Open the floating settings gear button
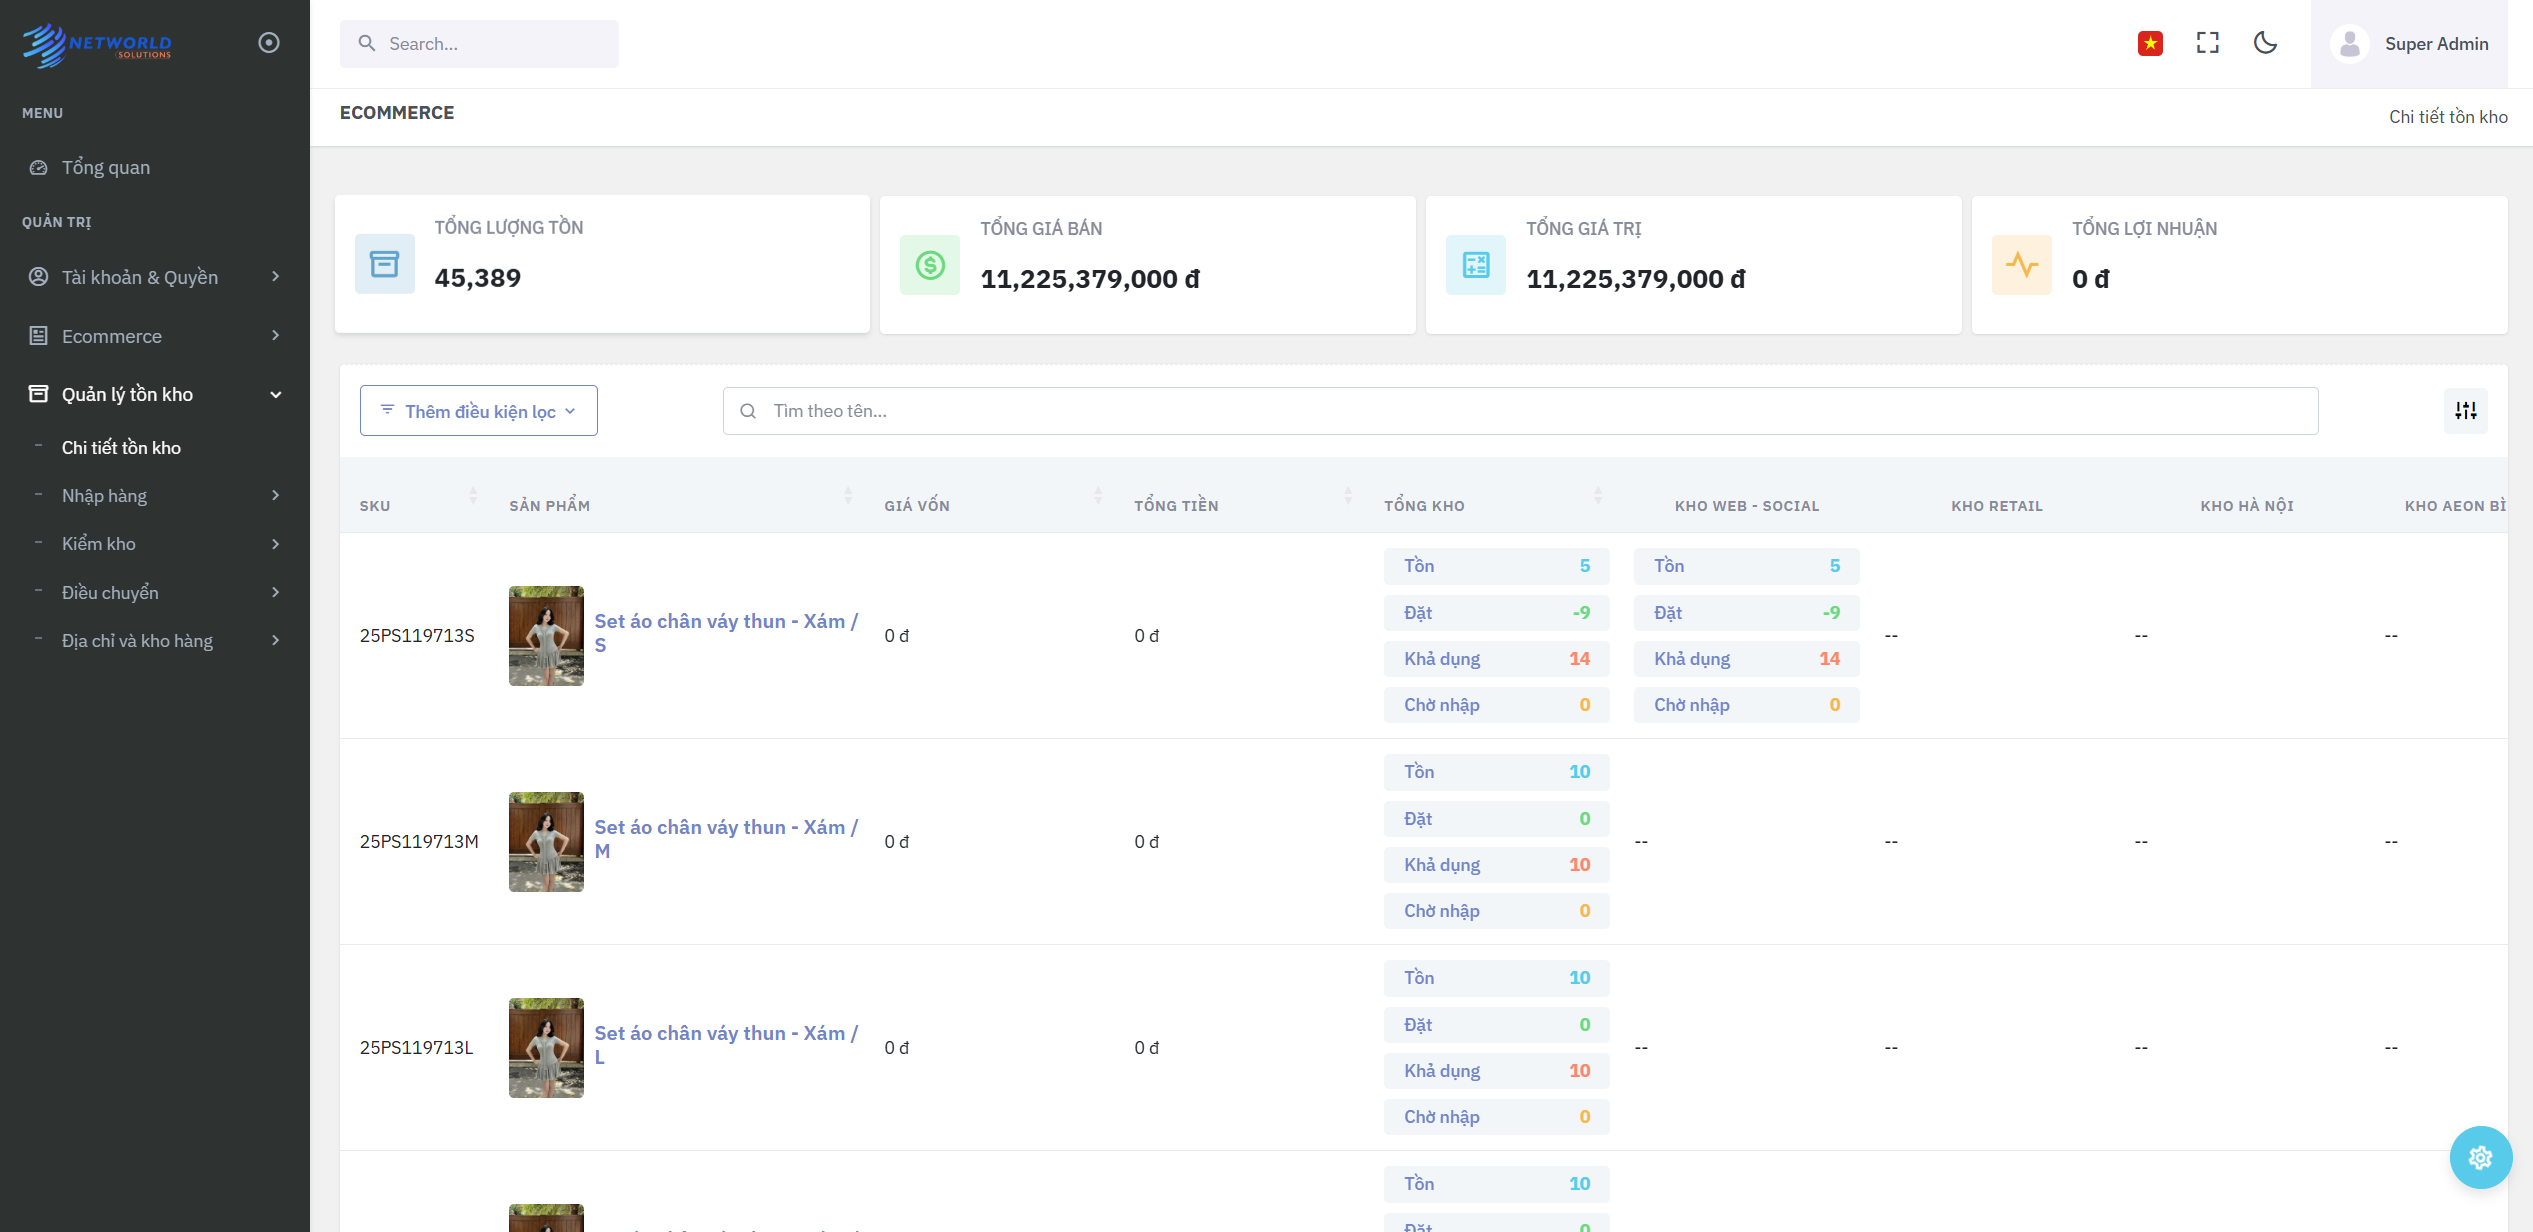Viewport: 2533px width, 1232px height. click(2480, 1157)
